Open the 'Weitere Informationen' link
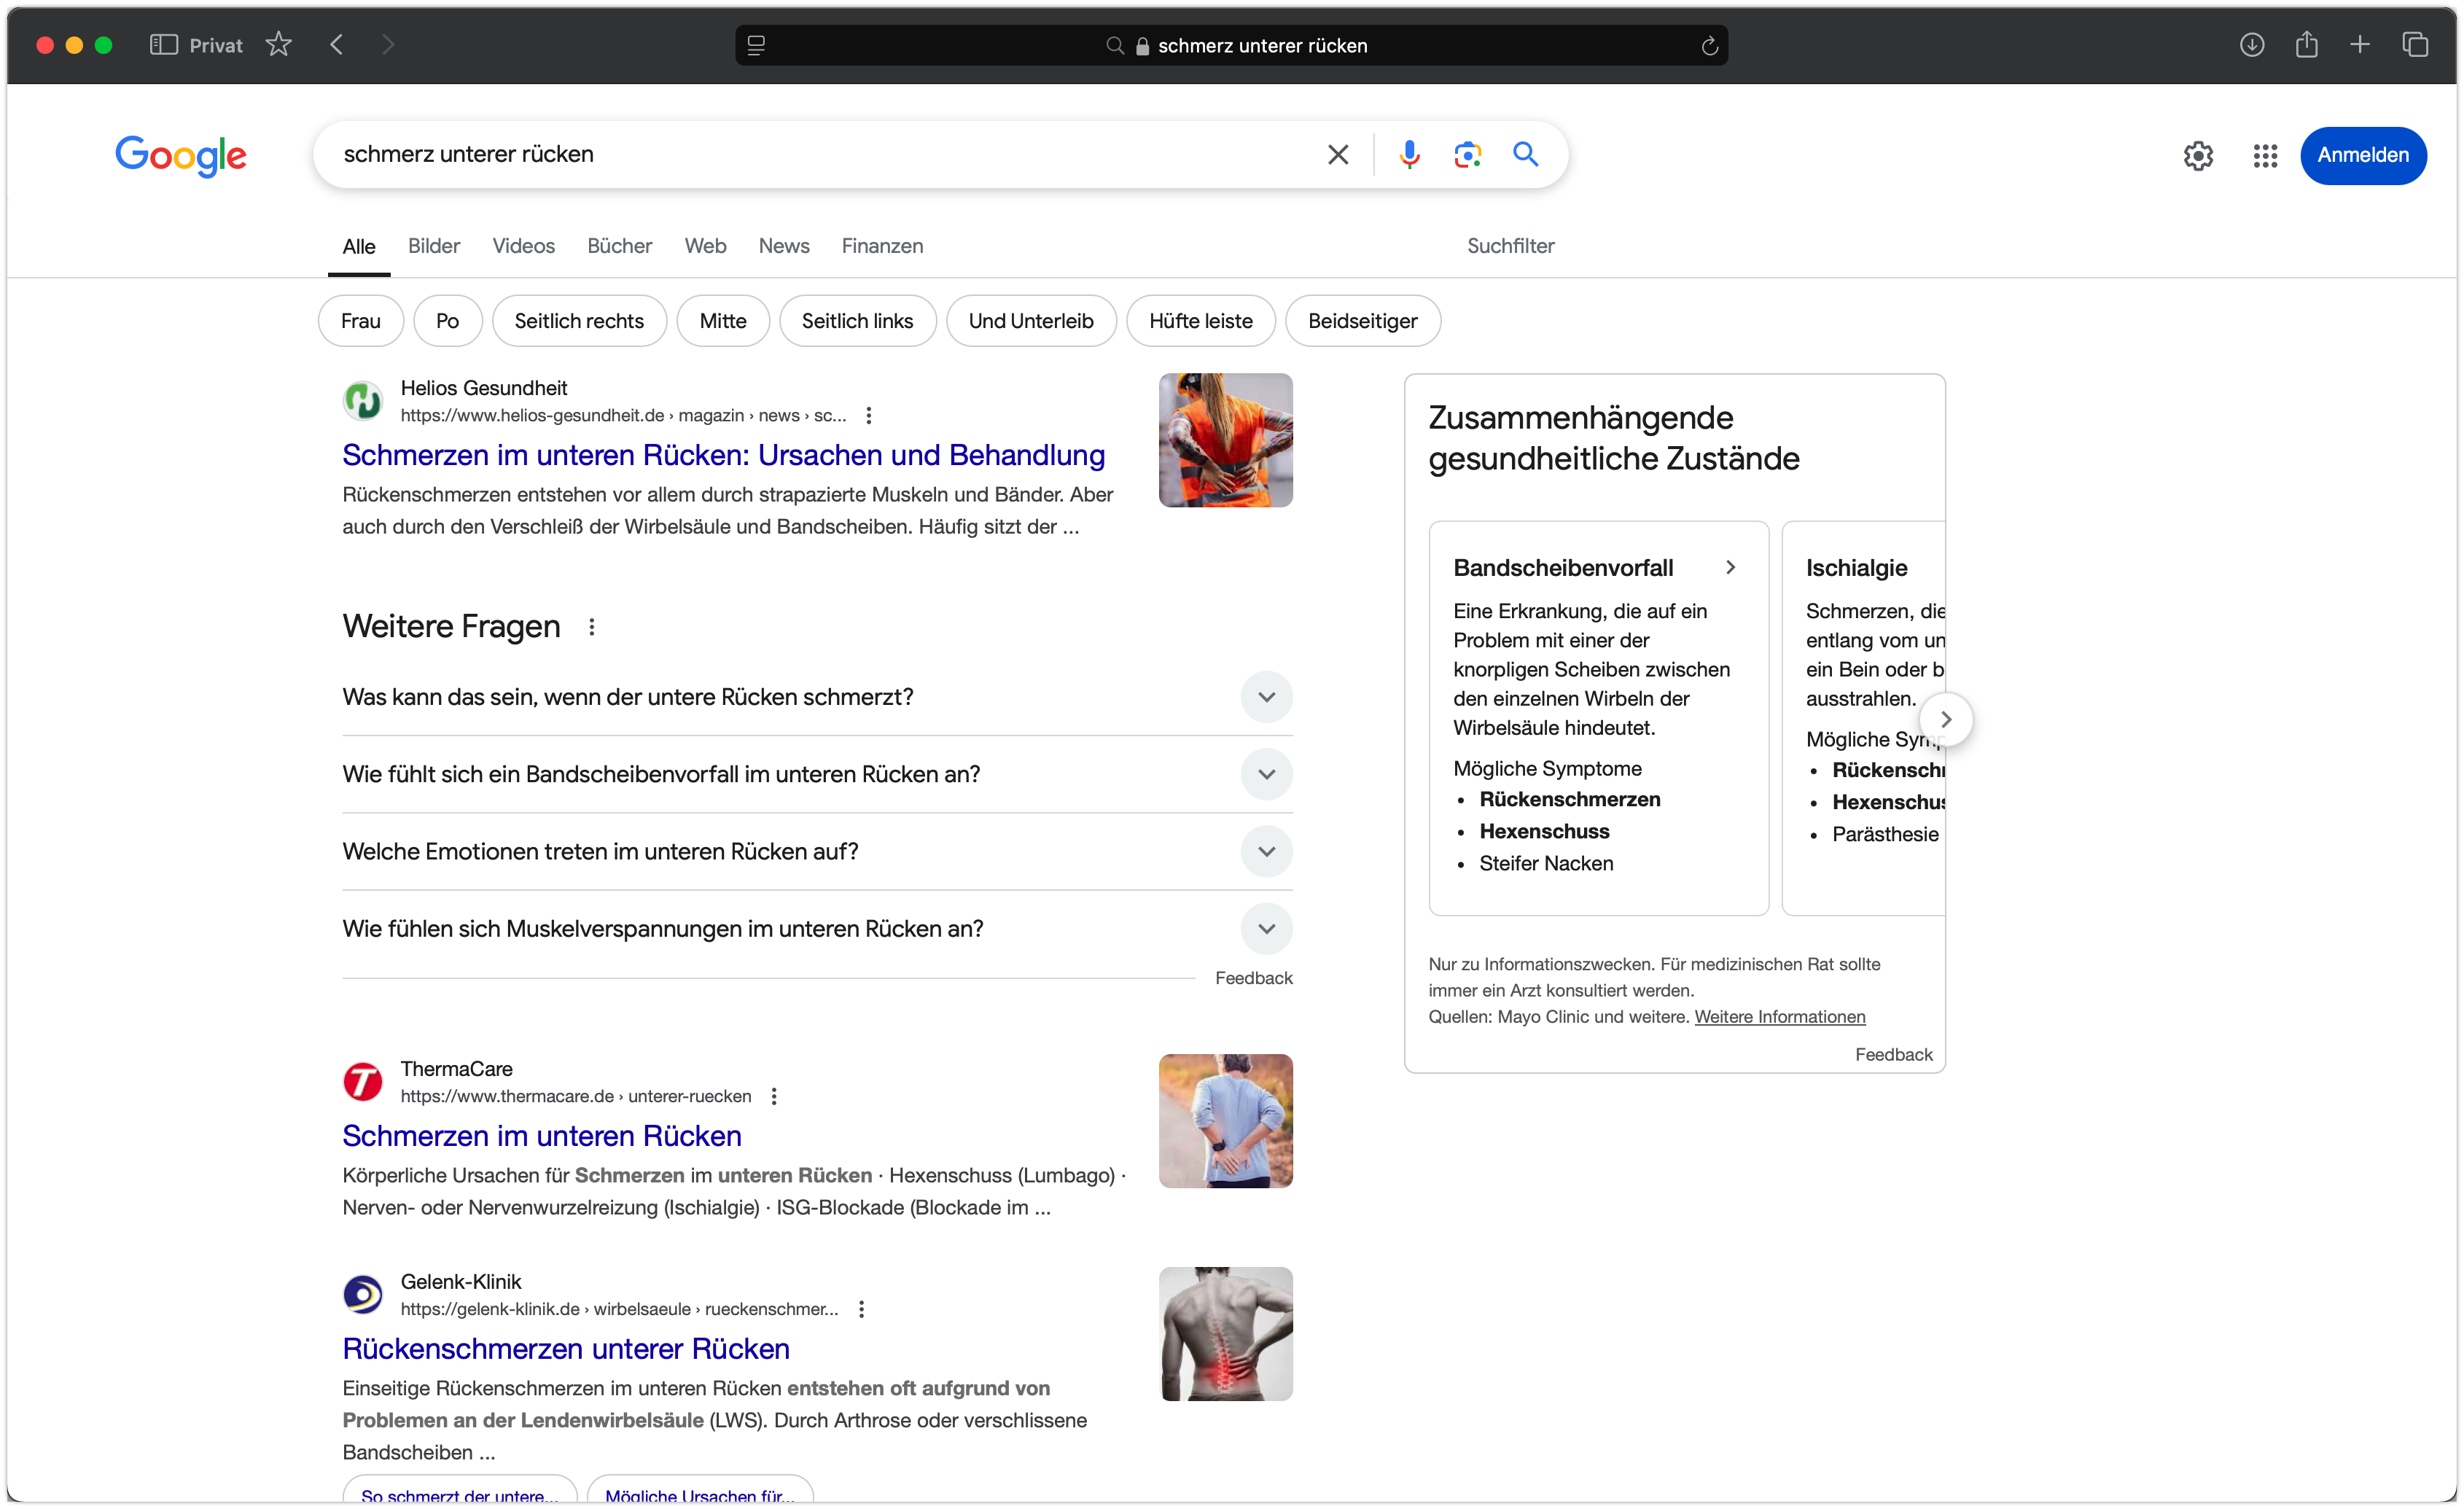The height and width of the screenshot is (1509, 2464). coord(1781,1017)
